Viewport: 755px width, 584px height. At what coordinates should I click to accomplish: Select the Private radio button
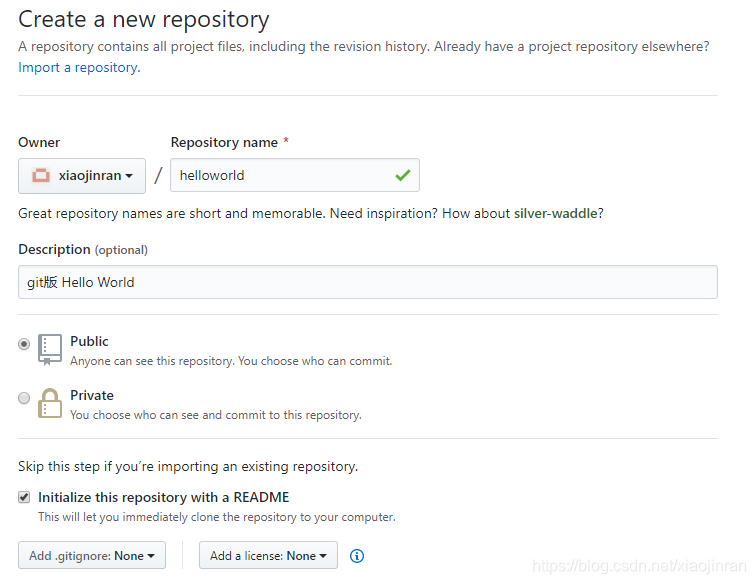(24, 398)
